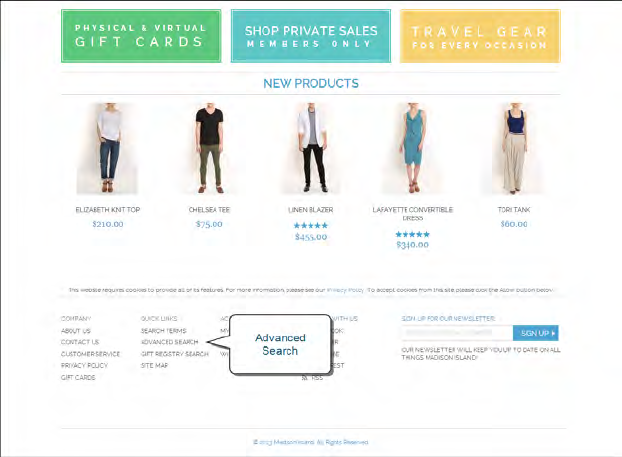Open the Elizabeth Knit Top product image

tap(108, 149)
